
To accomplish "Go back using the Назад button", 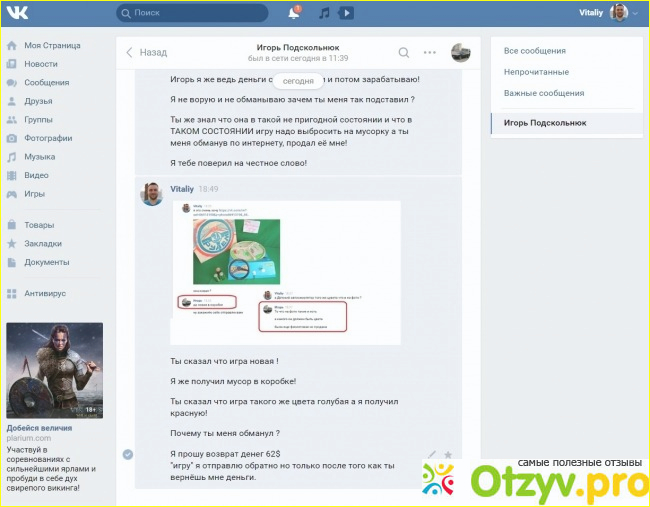I will (x=146, y=52).
